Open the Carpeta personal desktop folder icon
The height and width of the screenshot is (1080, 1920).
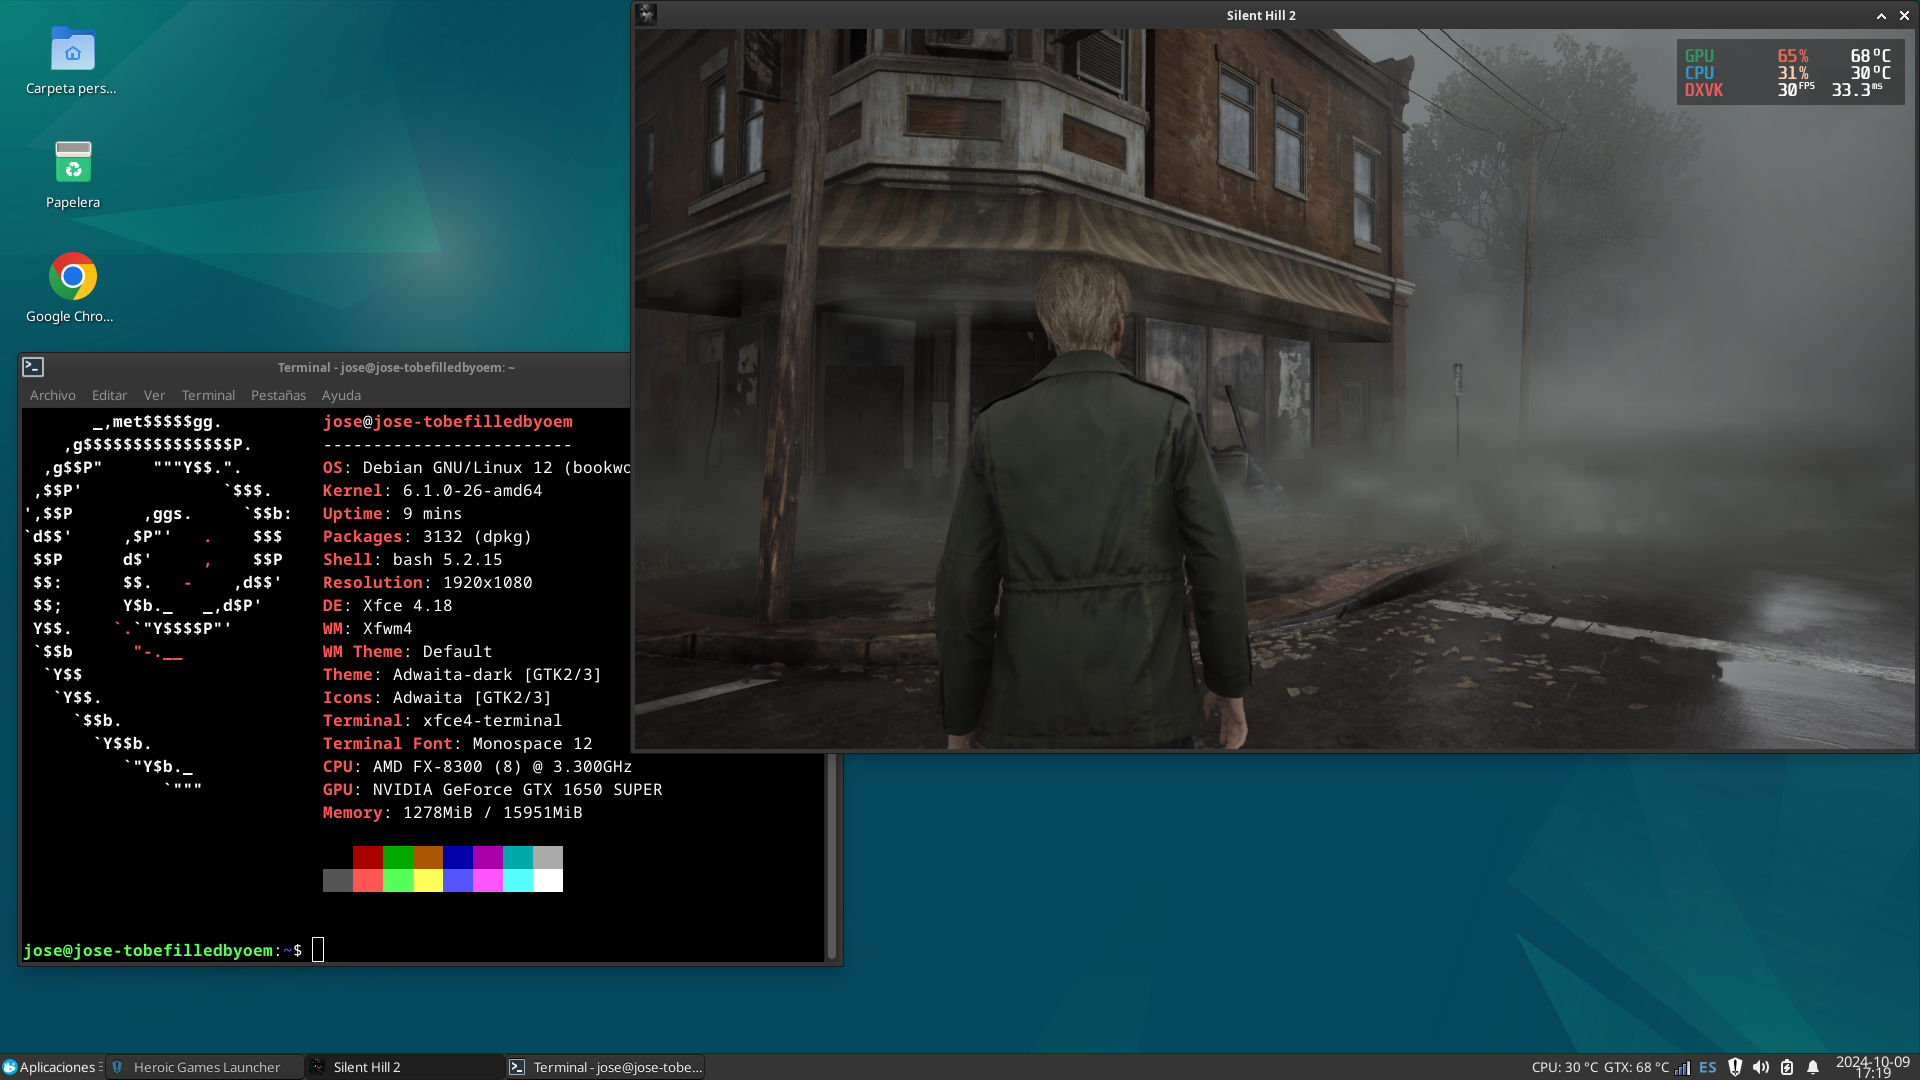(72, 50)
